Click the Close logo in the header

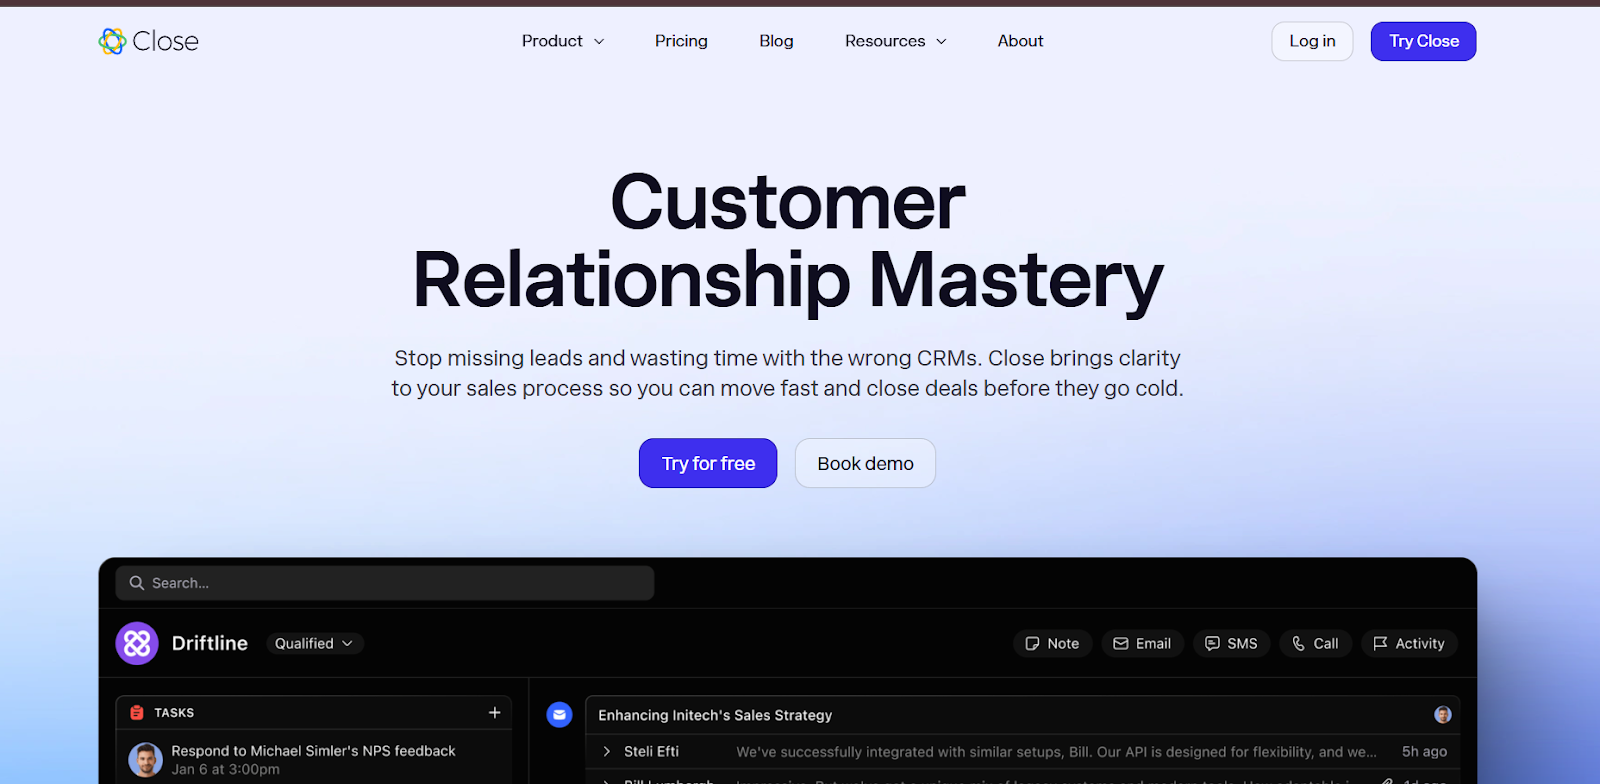tap(148, 41)
